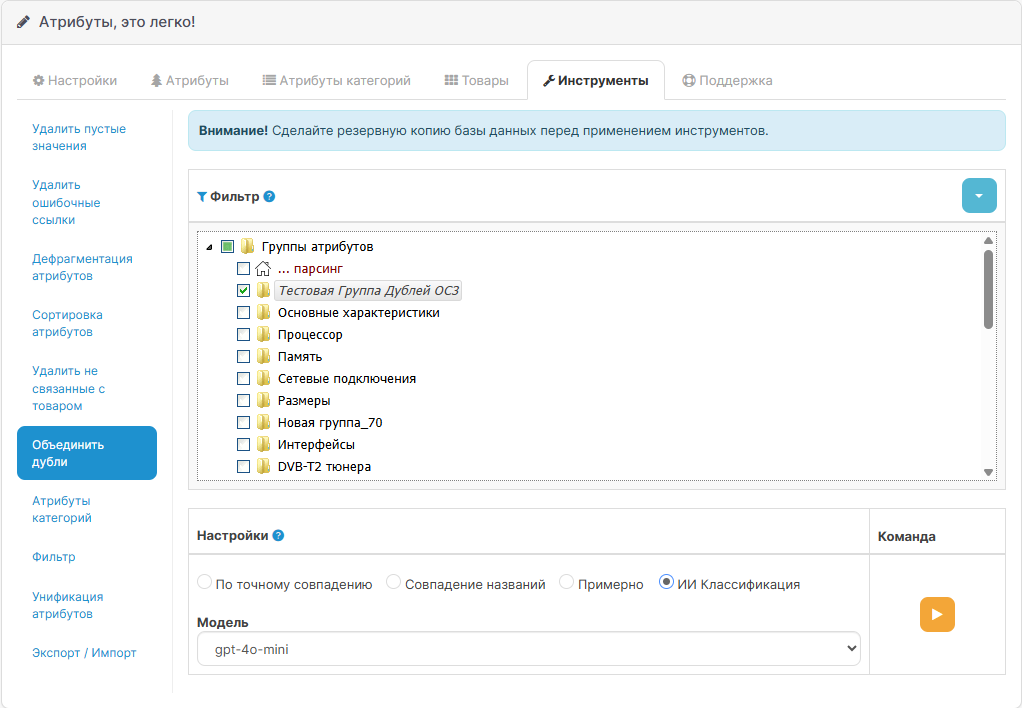The width and height of the screenshot is (1022, 708).
Task: Click the orange play run command button
Action: pyautogui.click(x=937, y=614)
